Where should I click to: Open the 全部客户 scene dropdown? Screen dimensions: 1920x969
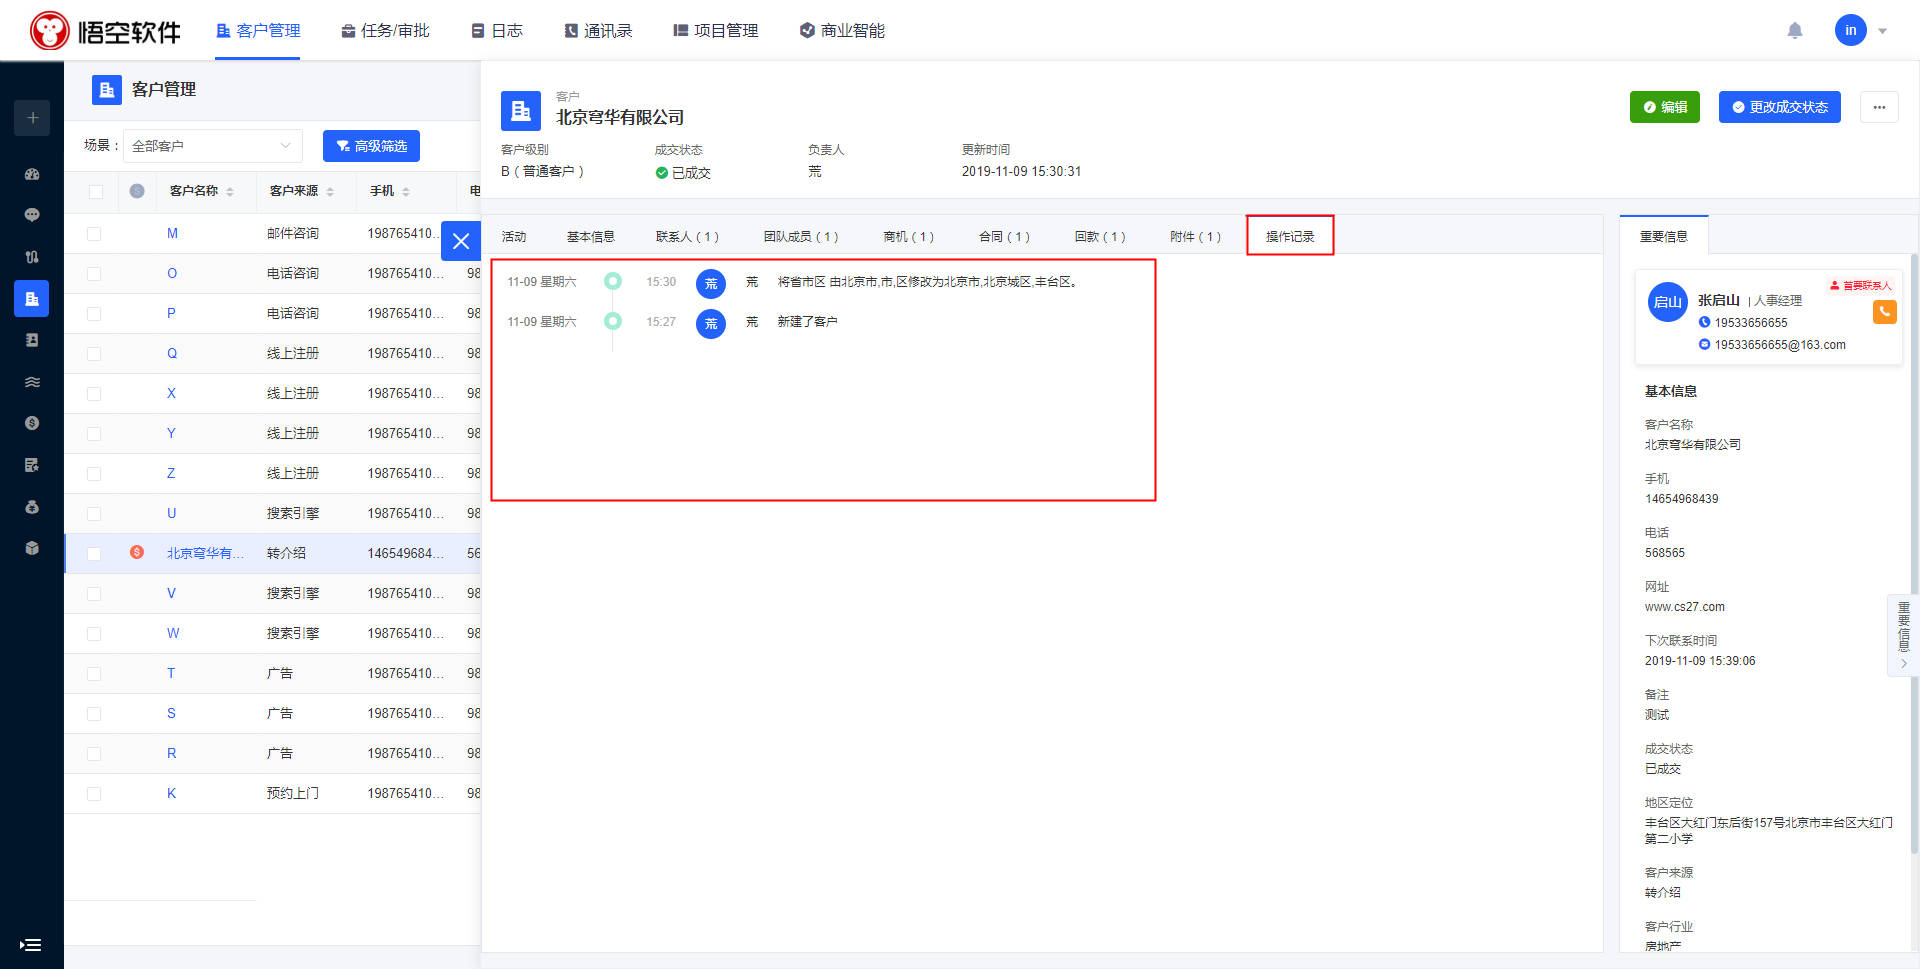tap(212, 146)
